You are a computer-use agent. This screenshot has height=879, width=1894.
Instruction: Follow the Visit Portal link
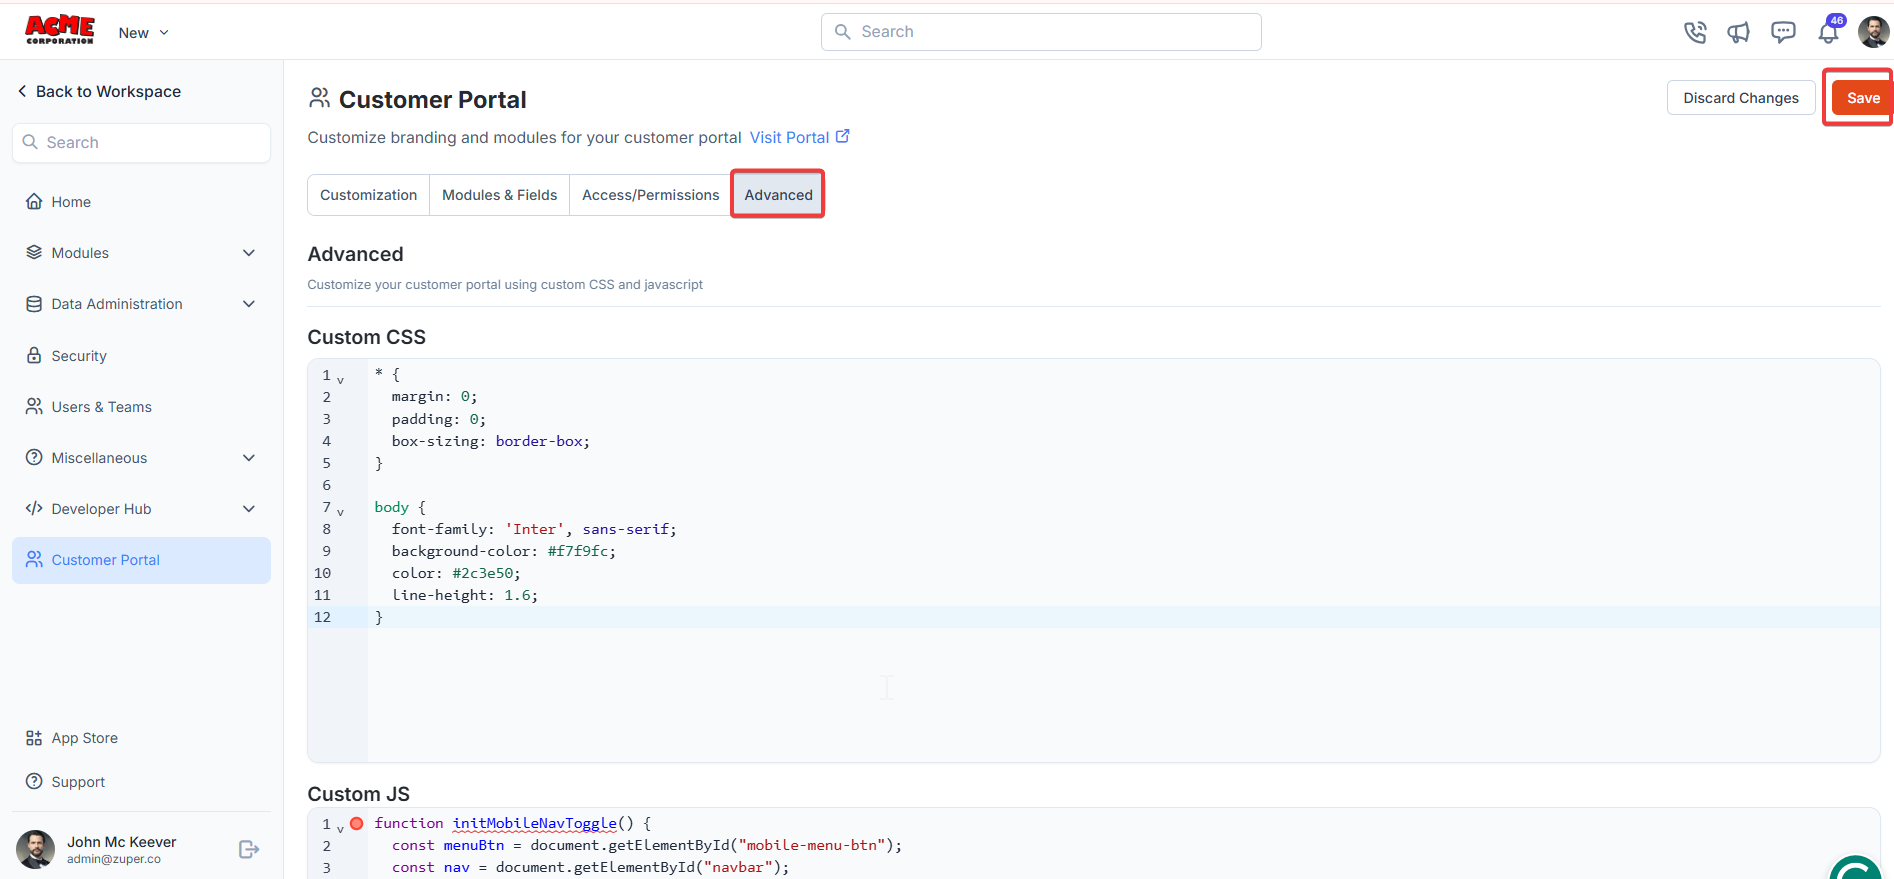[x=790, y=137]
